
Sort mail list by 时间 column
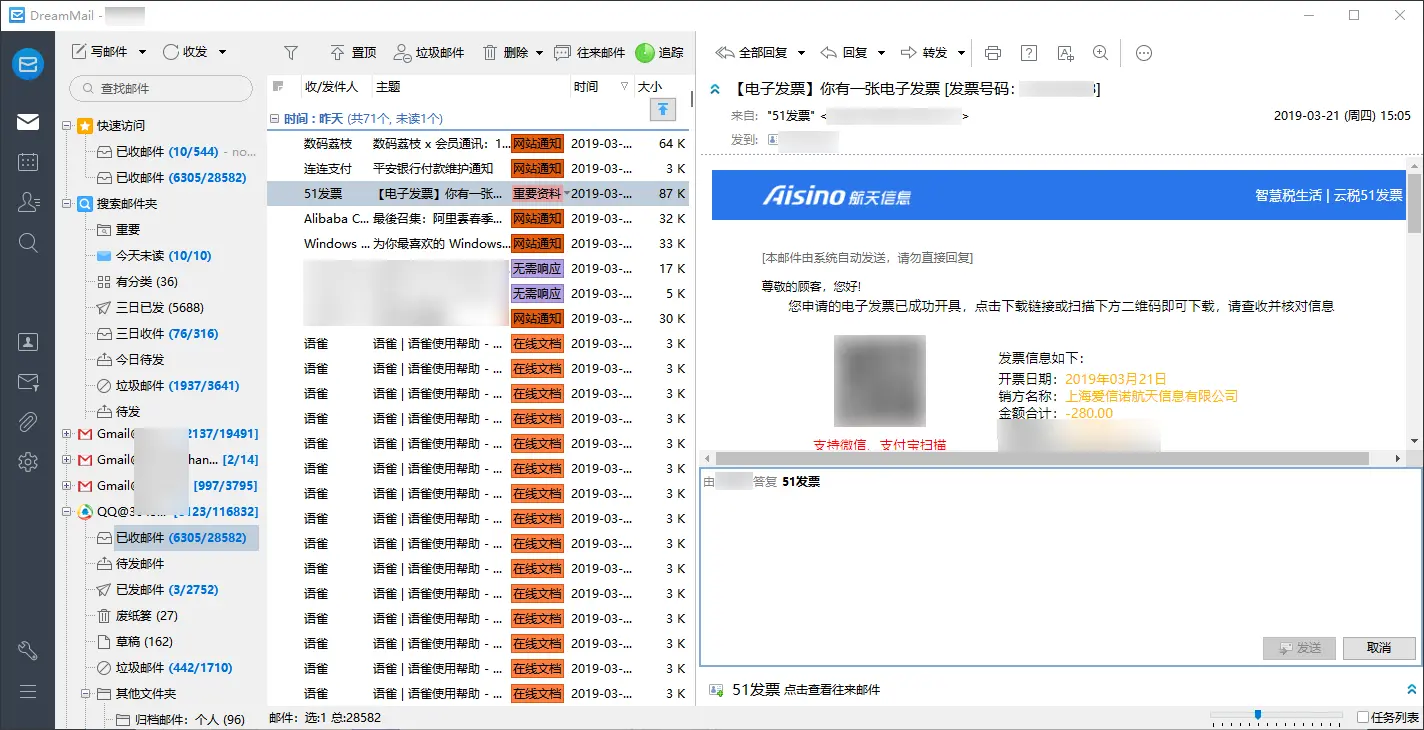click(601, 87)
